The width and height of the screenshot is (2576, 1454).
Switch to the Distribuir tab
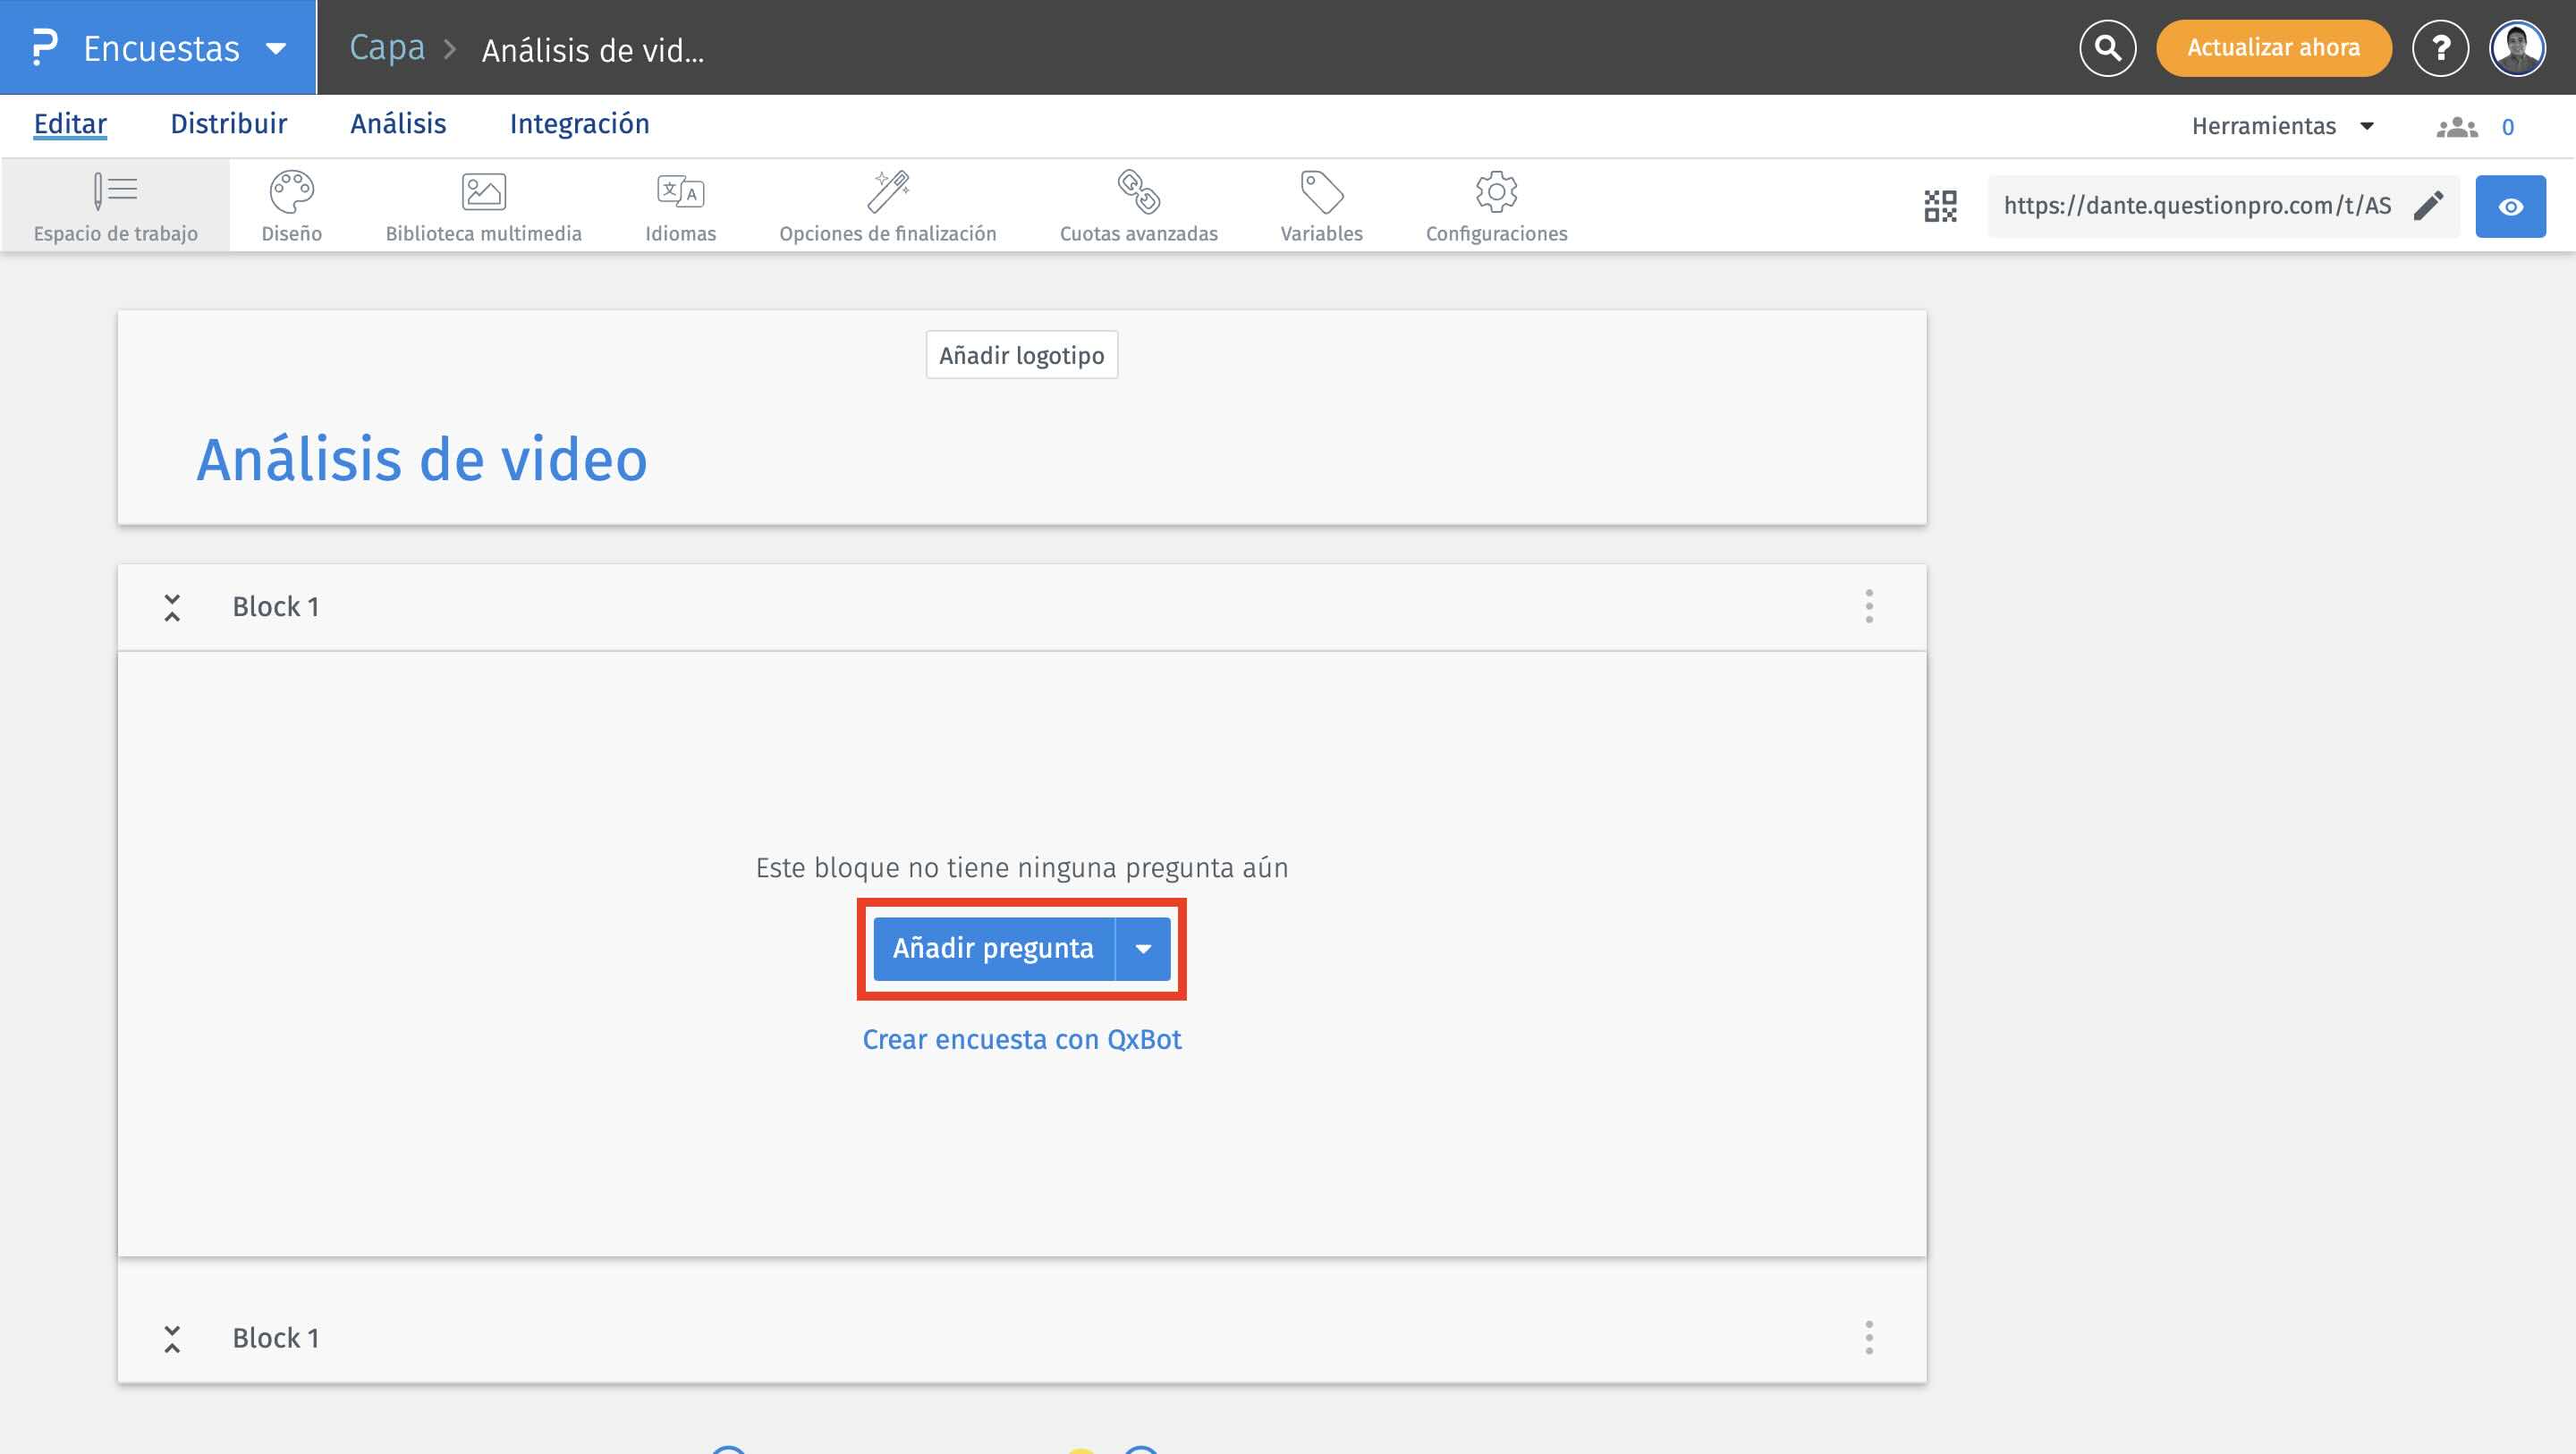(x=228, y=124)
